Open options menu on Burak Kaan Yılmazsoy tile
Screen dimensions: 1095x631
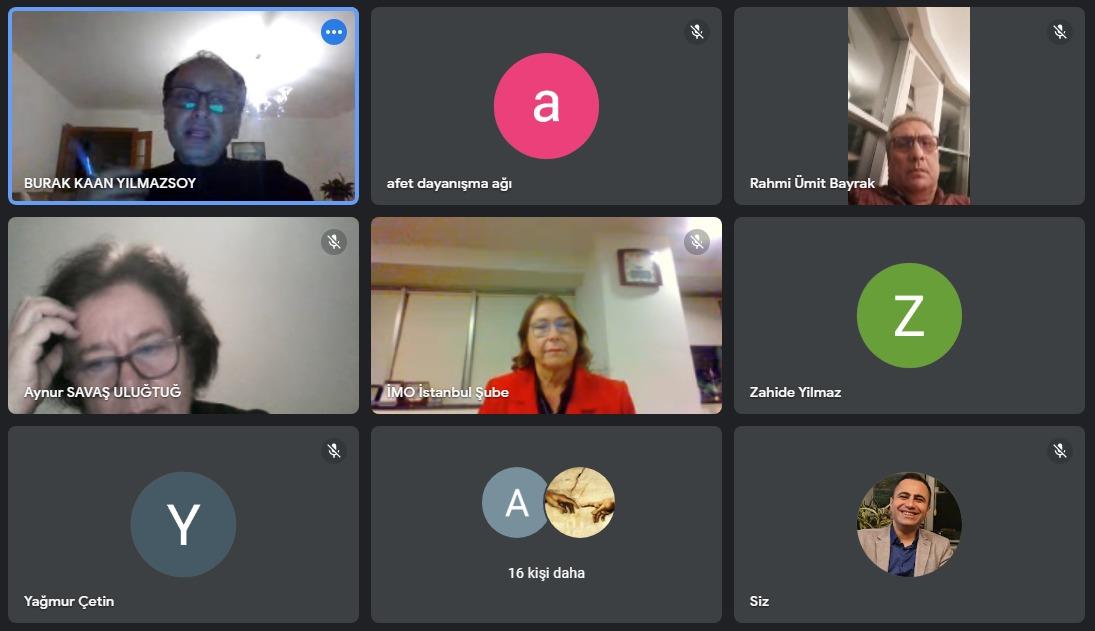pyautogui.click(x=334, y=32)
